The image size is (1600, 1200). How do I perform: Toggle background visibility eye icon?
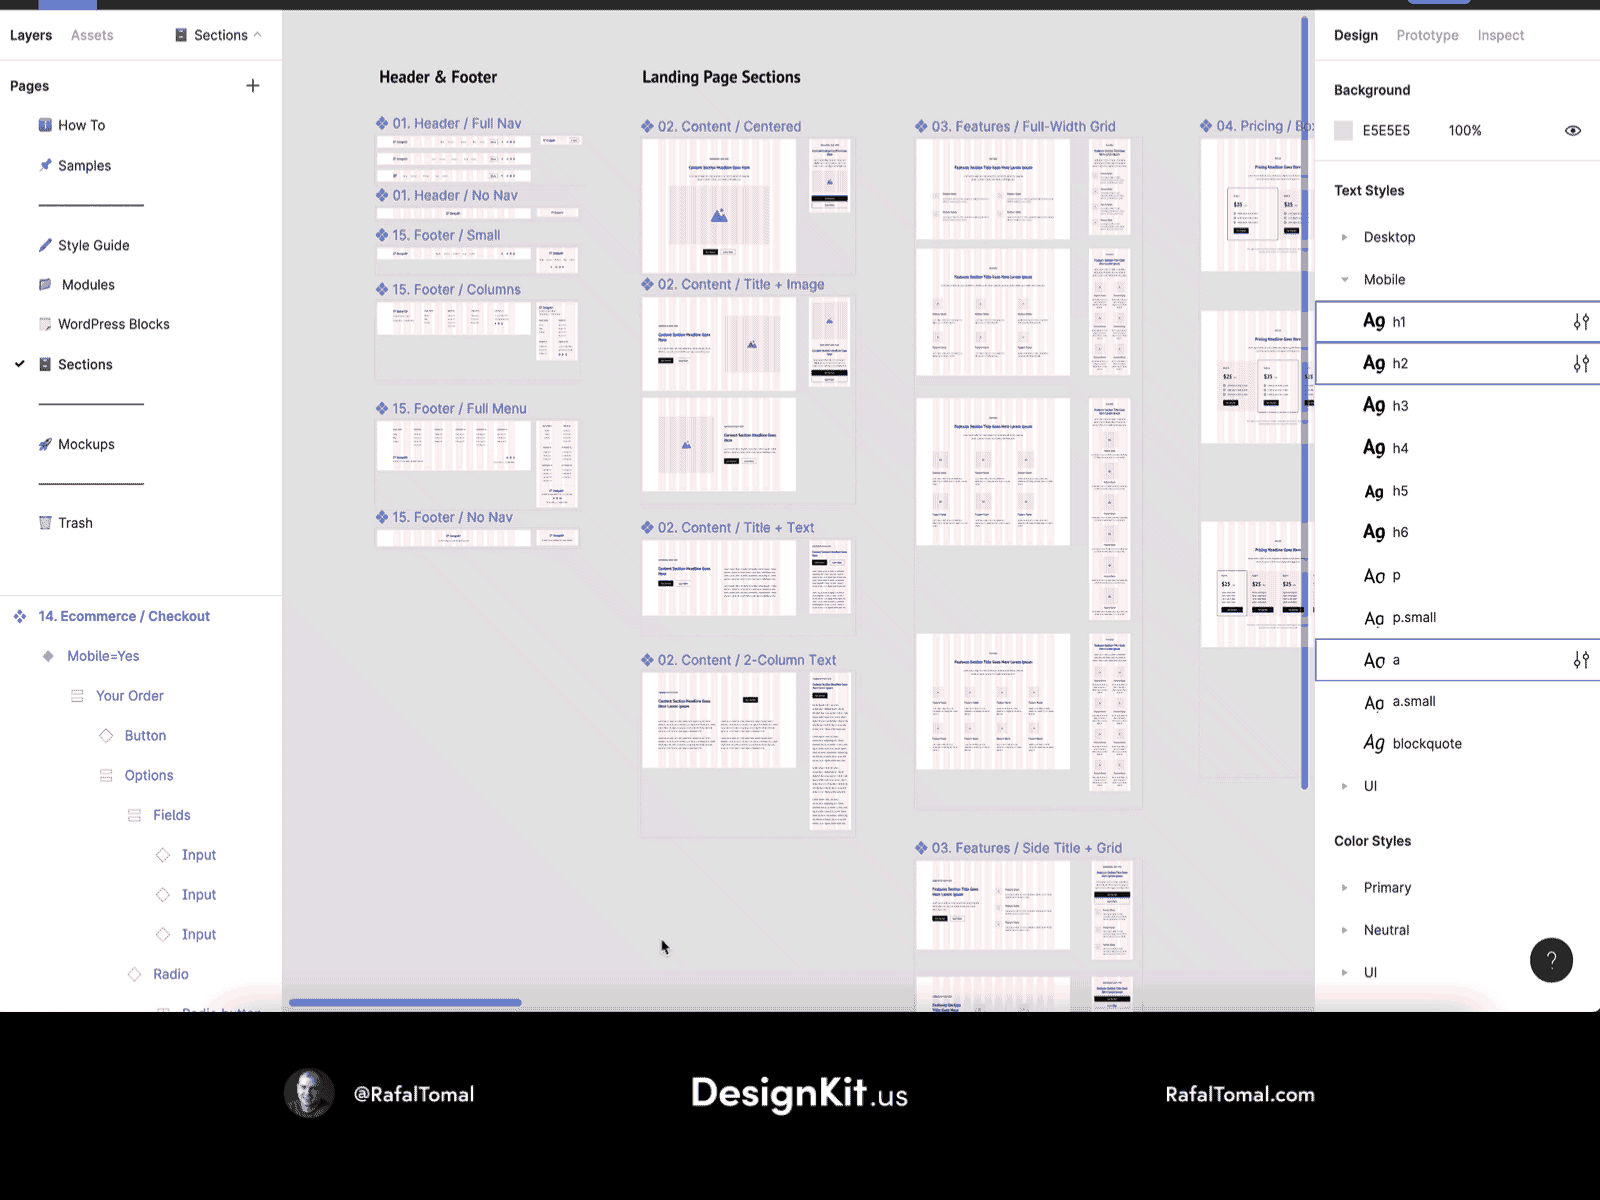click(x=1573, y=130)
